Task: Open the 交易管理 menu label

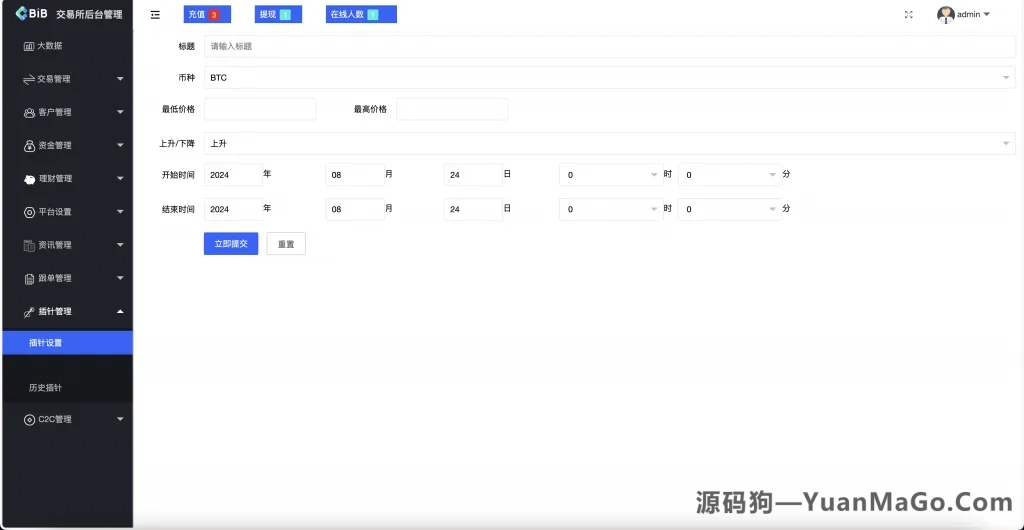Action: point(54,80)
